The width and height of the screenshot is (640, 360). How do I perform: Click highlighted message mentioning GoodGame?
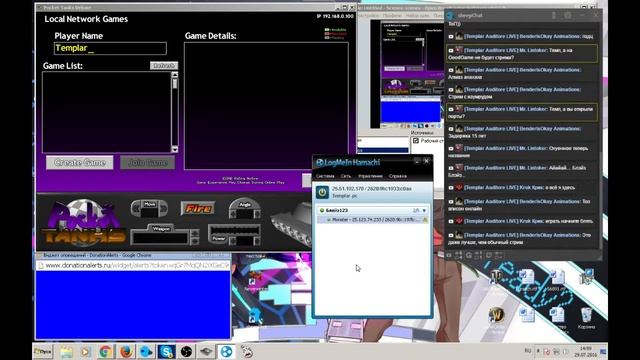pyautogui.click(x=522, y=54)
